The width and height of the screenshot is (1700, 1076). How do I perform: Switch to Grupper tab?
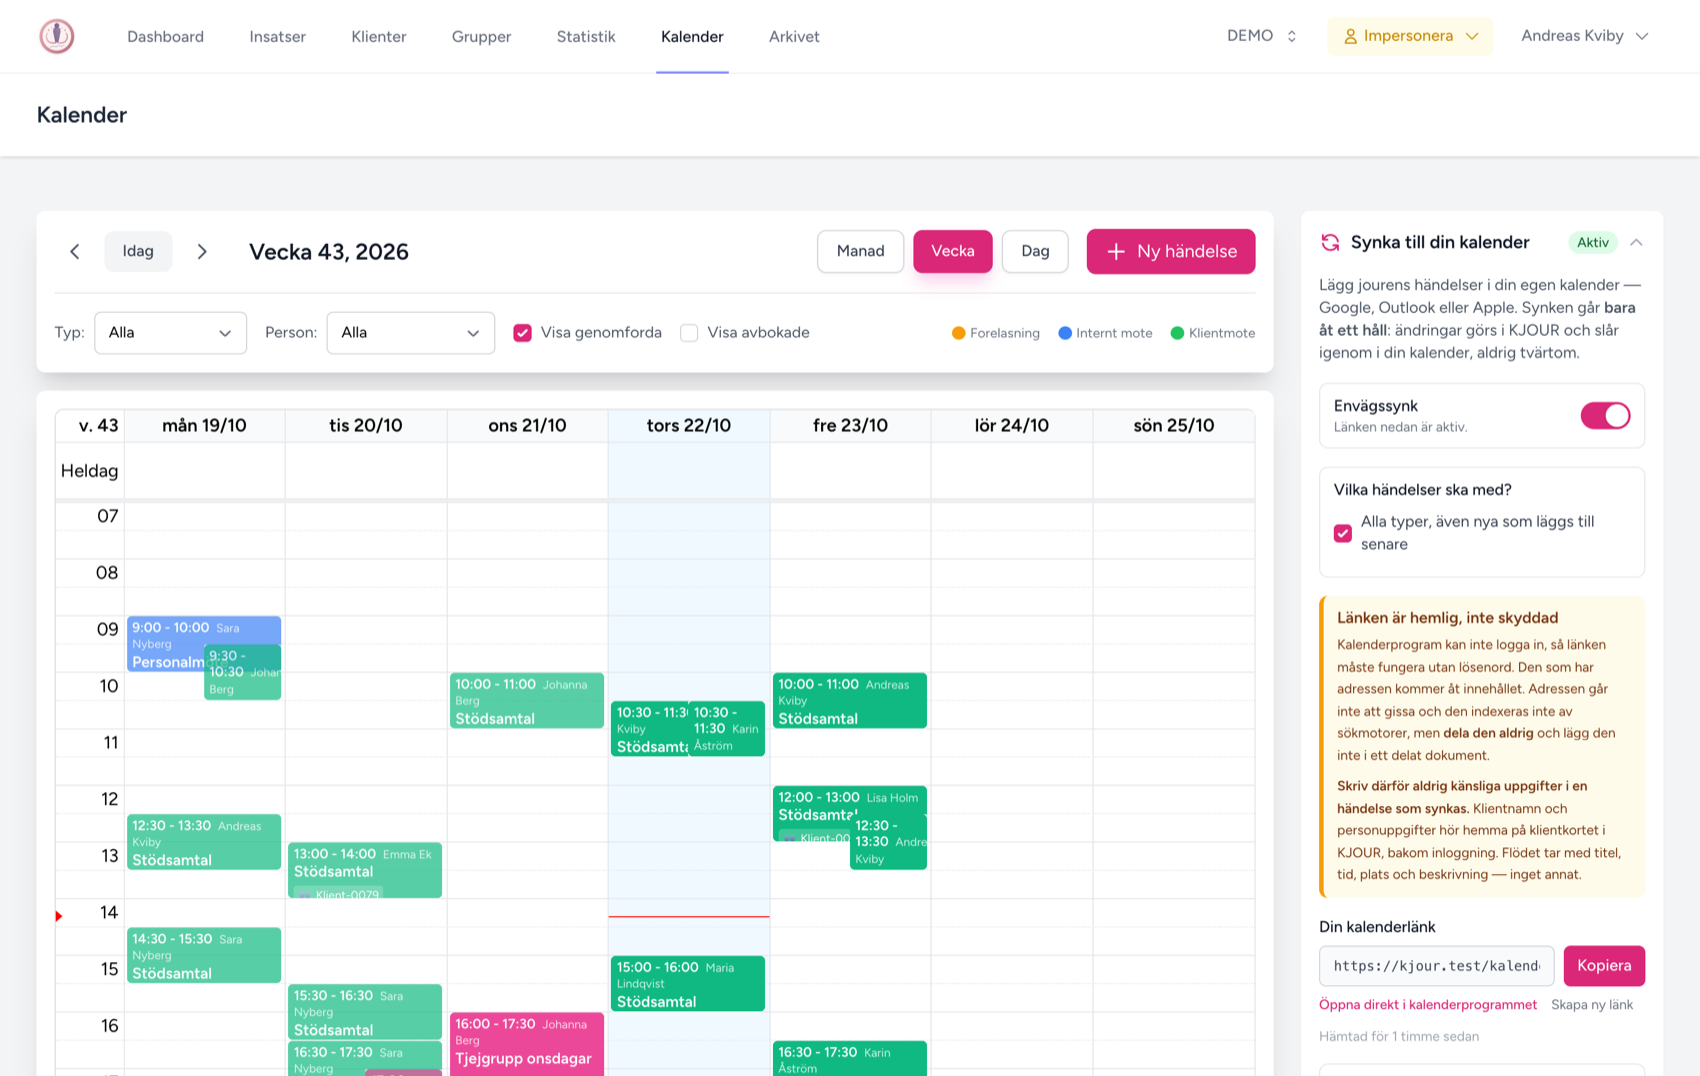click(x=481, y=36)
